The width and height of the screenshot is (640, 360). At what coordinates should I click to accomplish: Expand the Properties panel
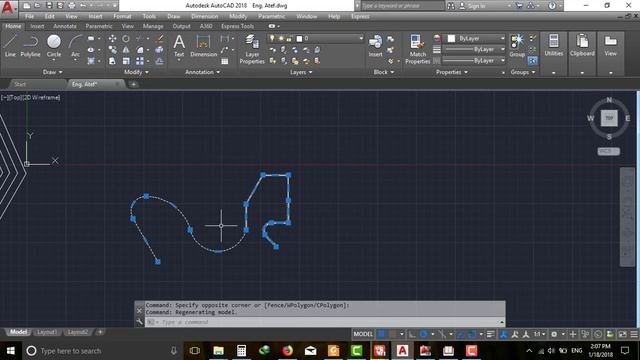click(451, 72)
